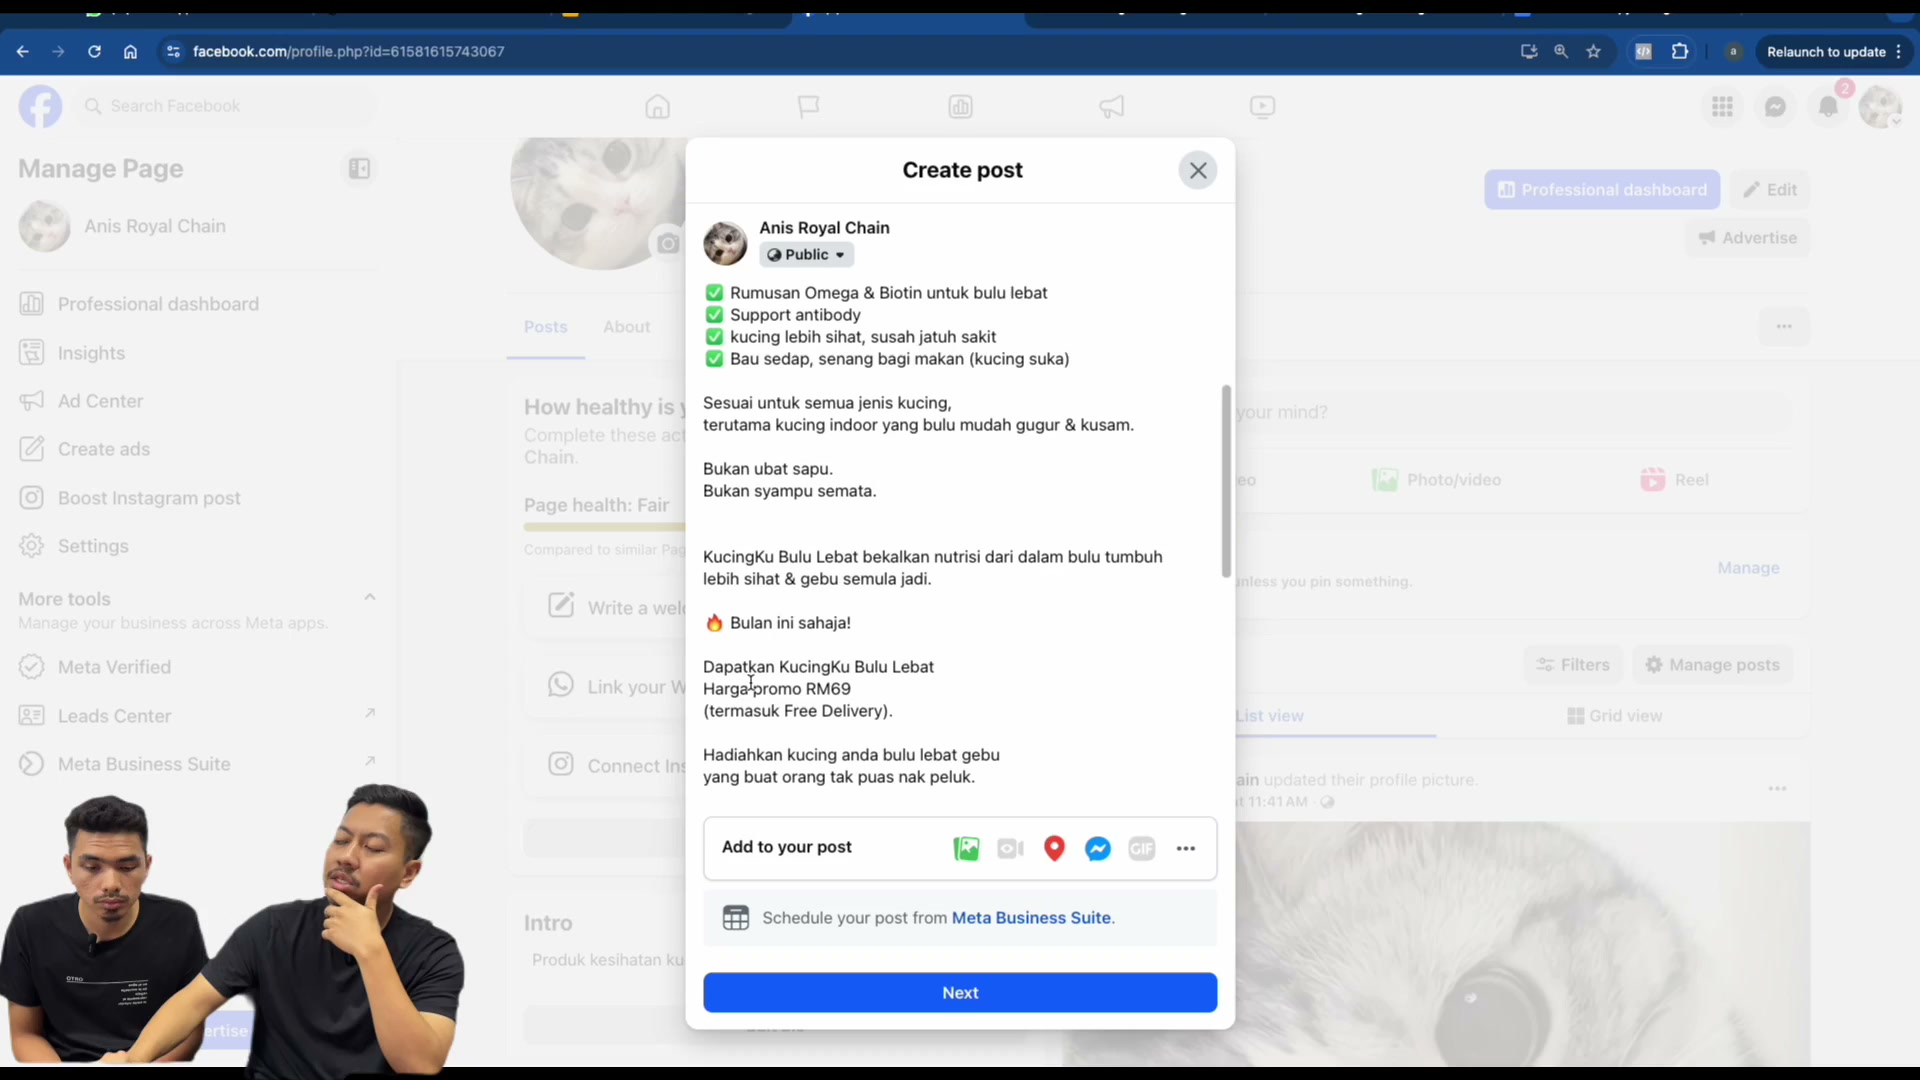Click the blue Next button
This screenshot has width=1920, height=1080.
click(960, 993)
